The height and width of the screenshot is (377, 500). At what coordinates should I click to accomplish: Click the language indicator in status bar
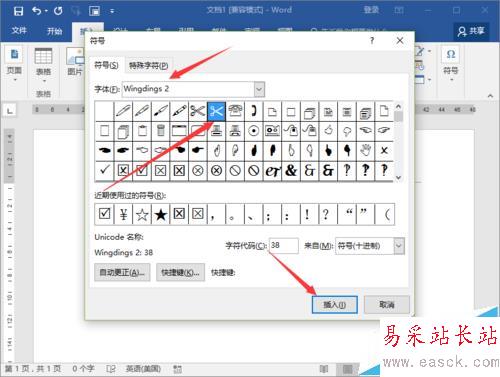[143, 369]
